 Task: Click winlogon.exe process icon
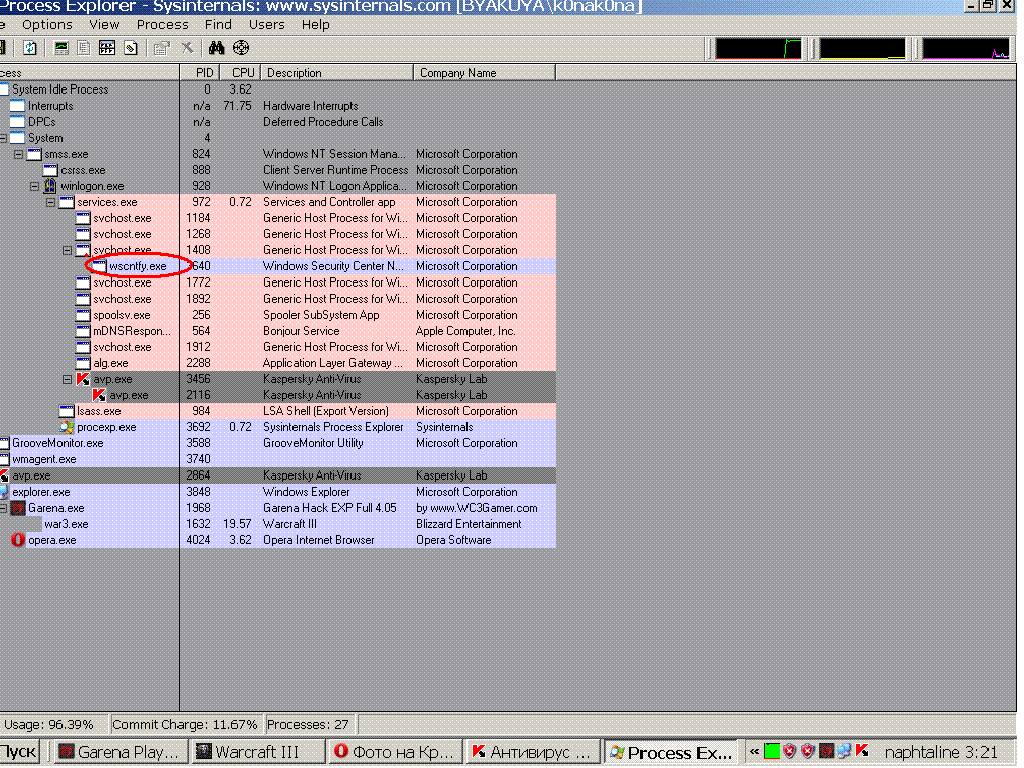(x=50, y=186)
